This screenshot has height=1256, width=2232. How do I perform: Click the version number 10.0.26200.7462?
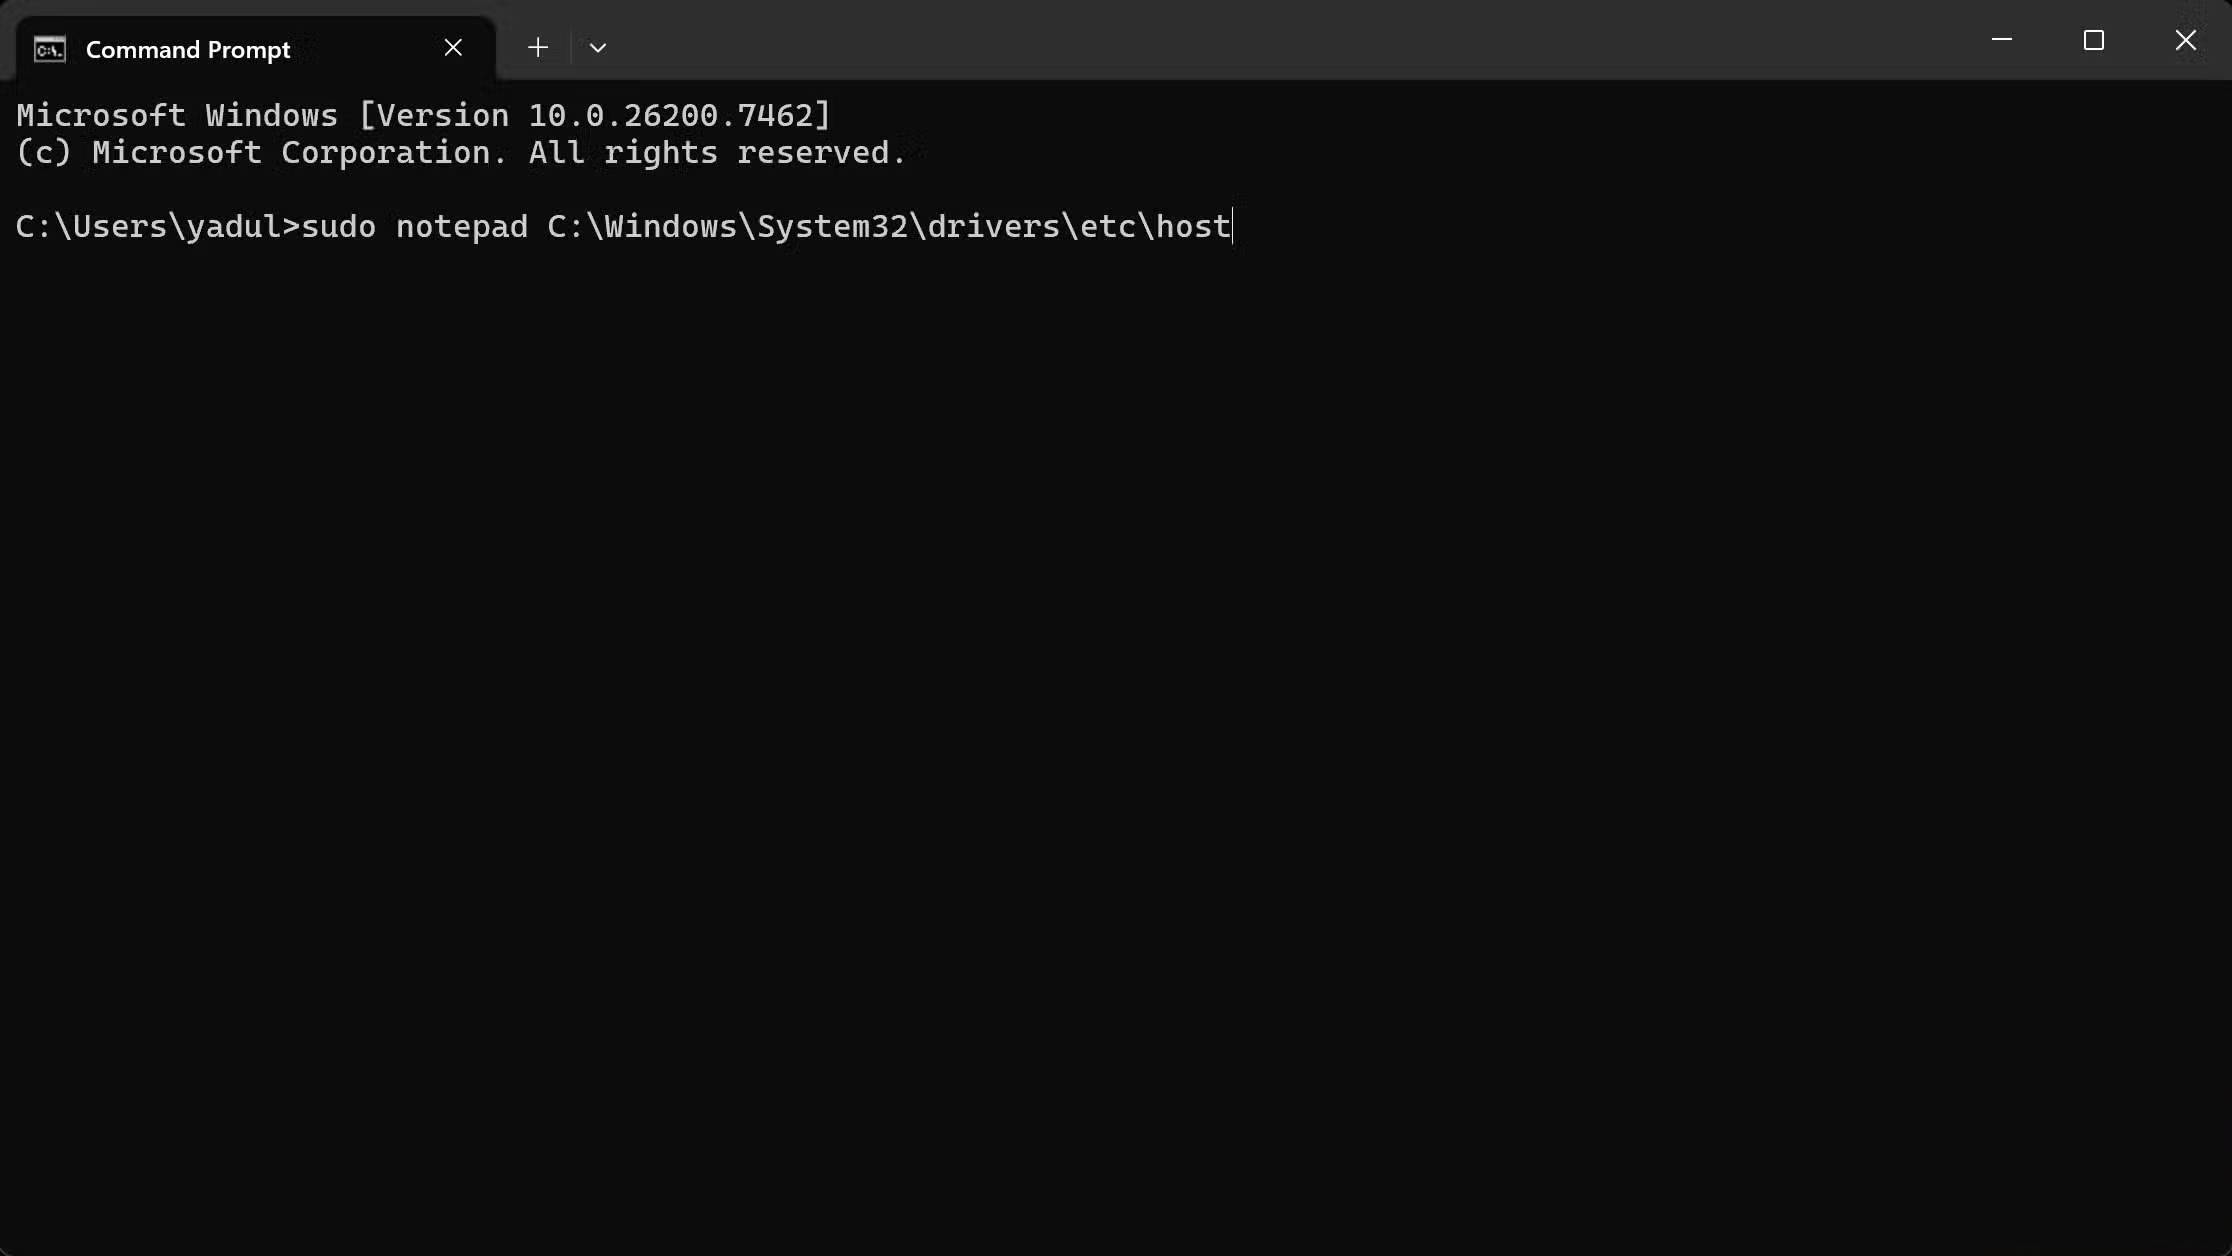point(670,116)
